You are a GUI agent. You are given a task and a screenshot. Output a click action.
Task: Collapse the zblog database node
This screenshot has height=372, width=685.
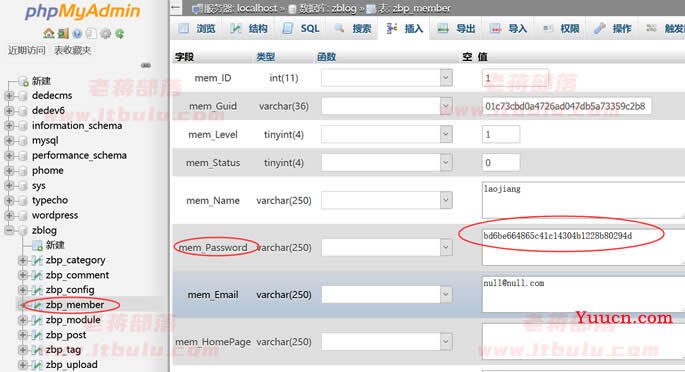coord(9,231)
